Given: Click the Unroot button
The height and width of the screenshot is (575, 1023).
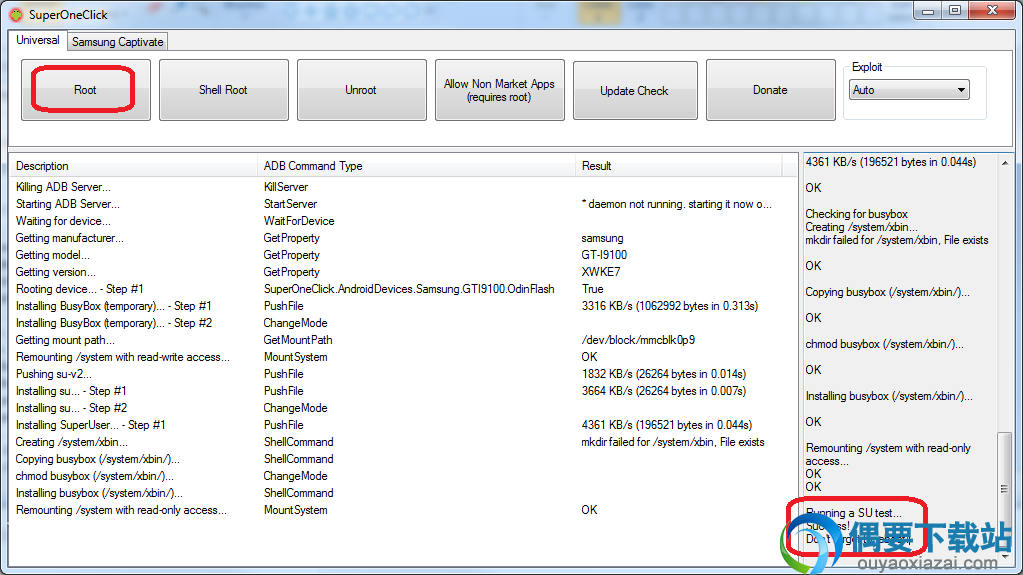Looking at the screenshot, I should (361, 90).
